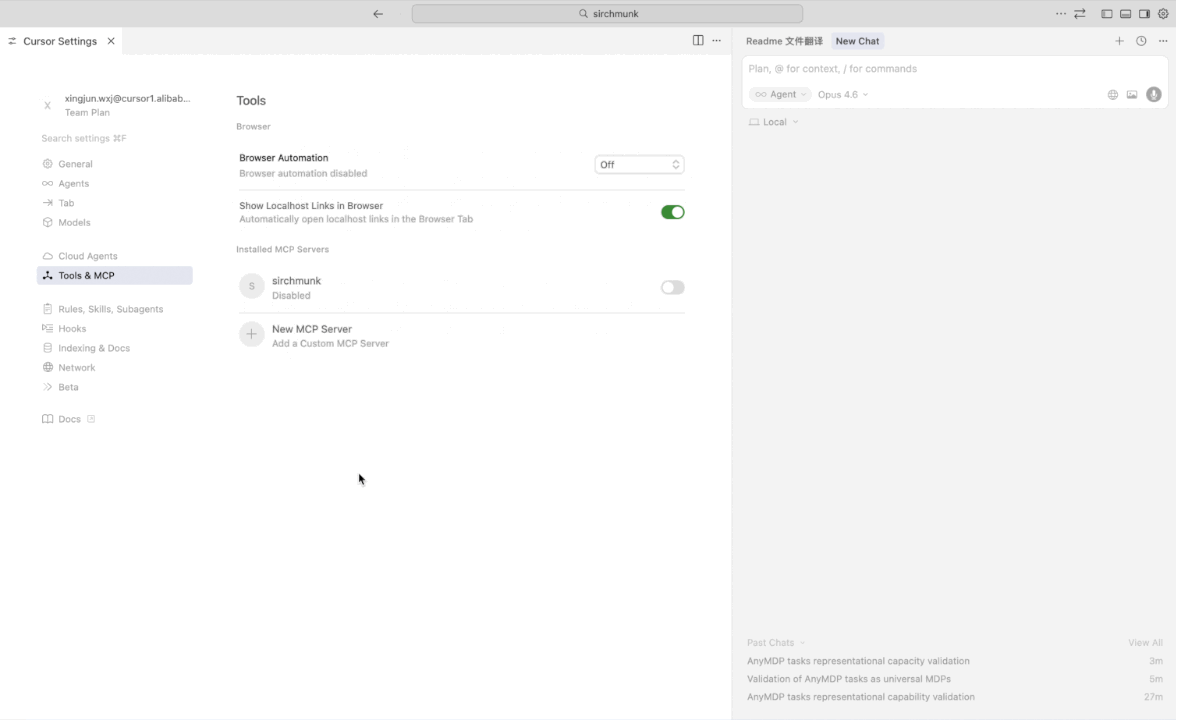
Task: Open the Network settings section
Action: 76,367
